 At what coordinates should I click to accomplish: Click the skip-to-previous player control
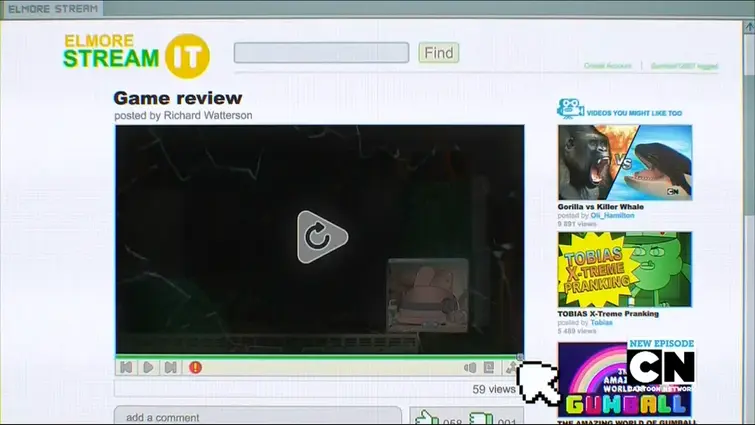(x=126, y=368)
